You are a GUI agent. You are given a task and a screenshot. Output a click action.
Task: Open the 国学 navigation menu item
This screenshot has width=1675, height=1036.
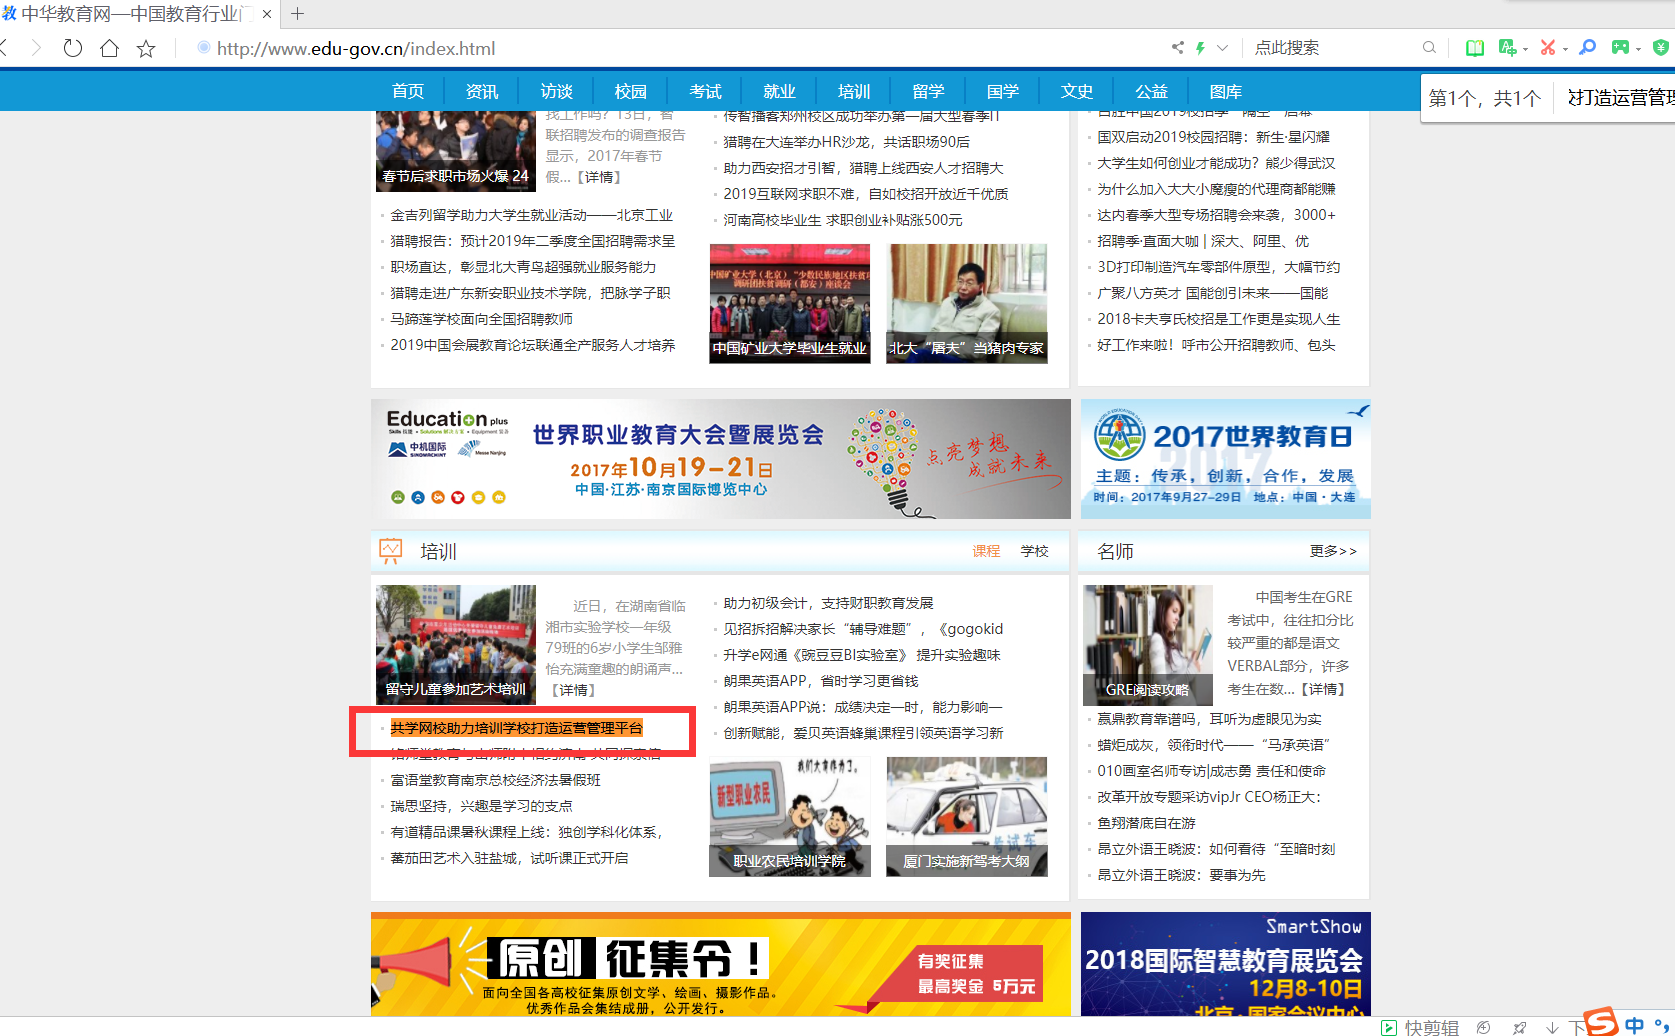click(1003, 91)
